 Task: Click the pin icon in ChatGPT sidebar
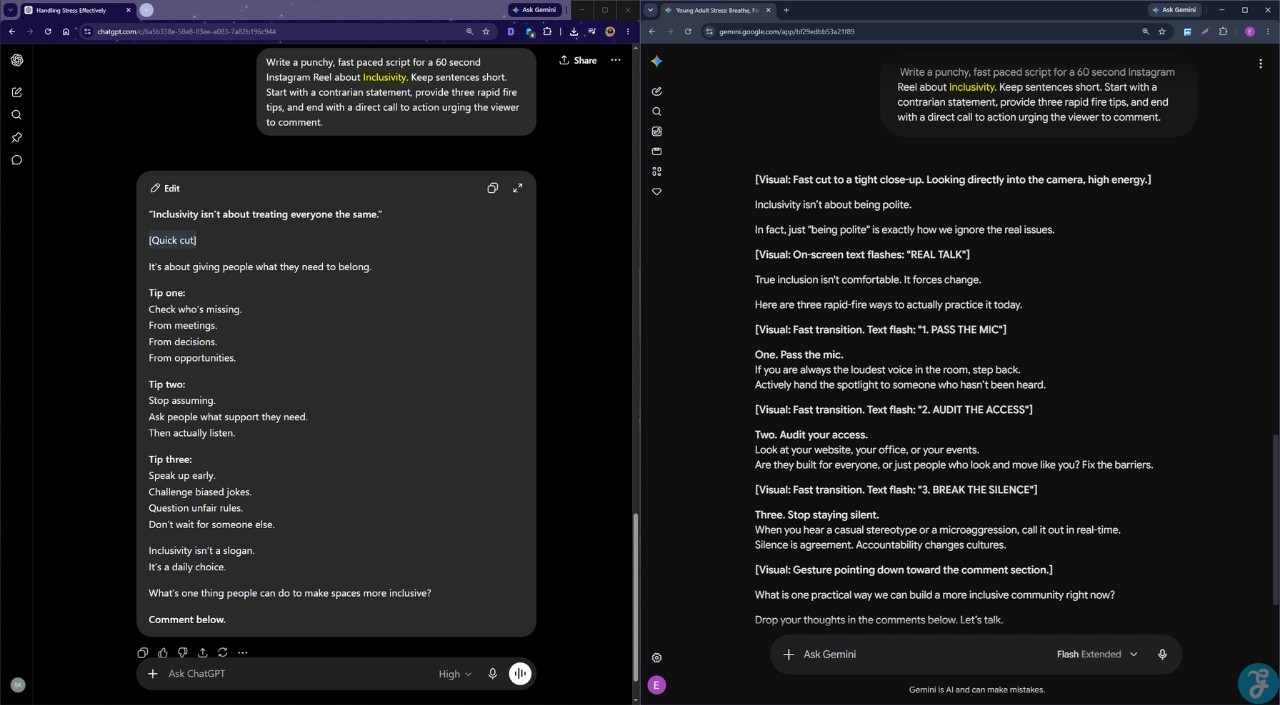[17, 137]
